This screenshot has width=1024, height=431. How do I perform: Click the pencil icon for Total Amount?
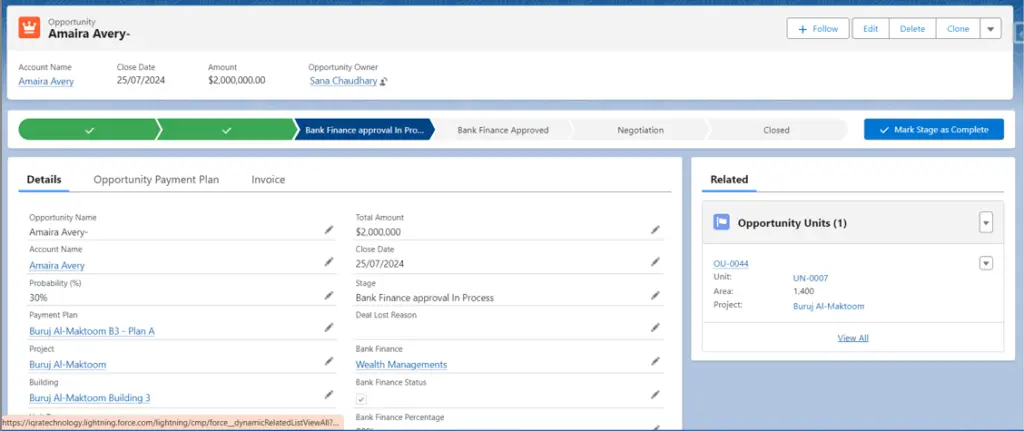click(655, 230)
